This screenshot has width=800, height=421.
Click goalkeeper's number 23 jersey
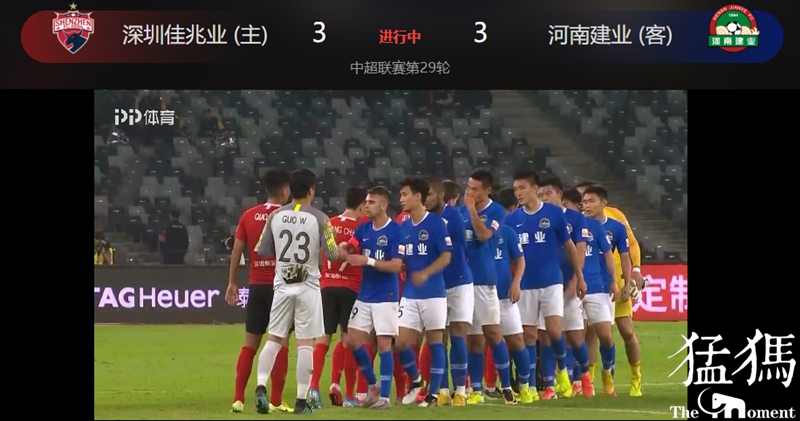point(294,246)
